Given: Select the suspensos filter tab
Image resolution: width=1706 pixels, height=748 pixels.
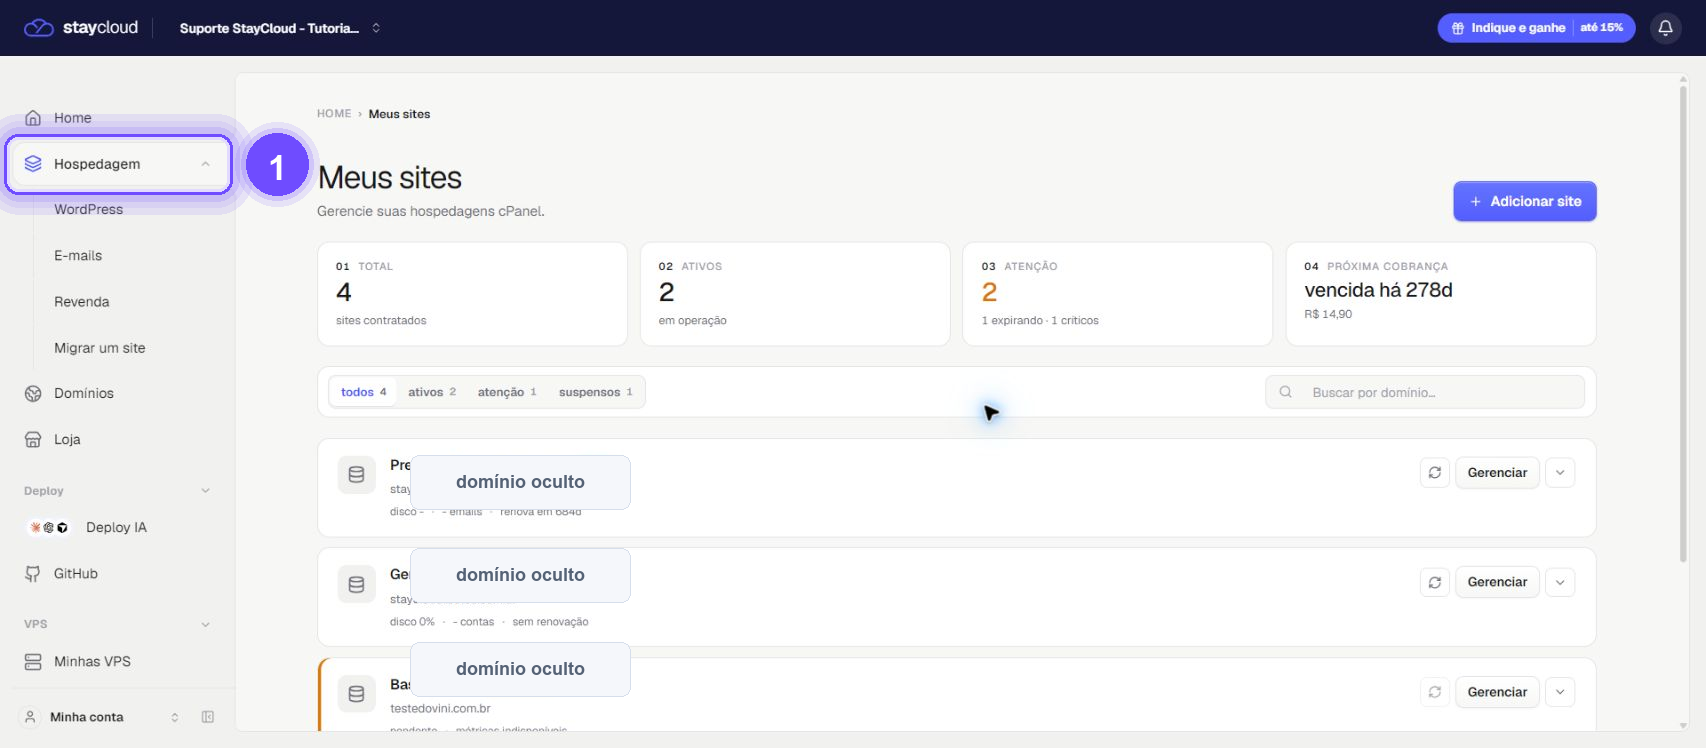Looking at the screenshot, I should [596, 392].
